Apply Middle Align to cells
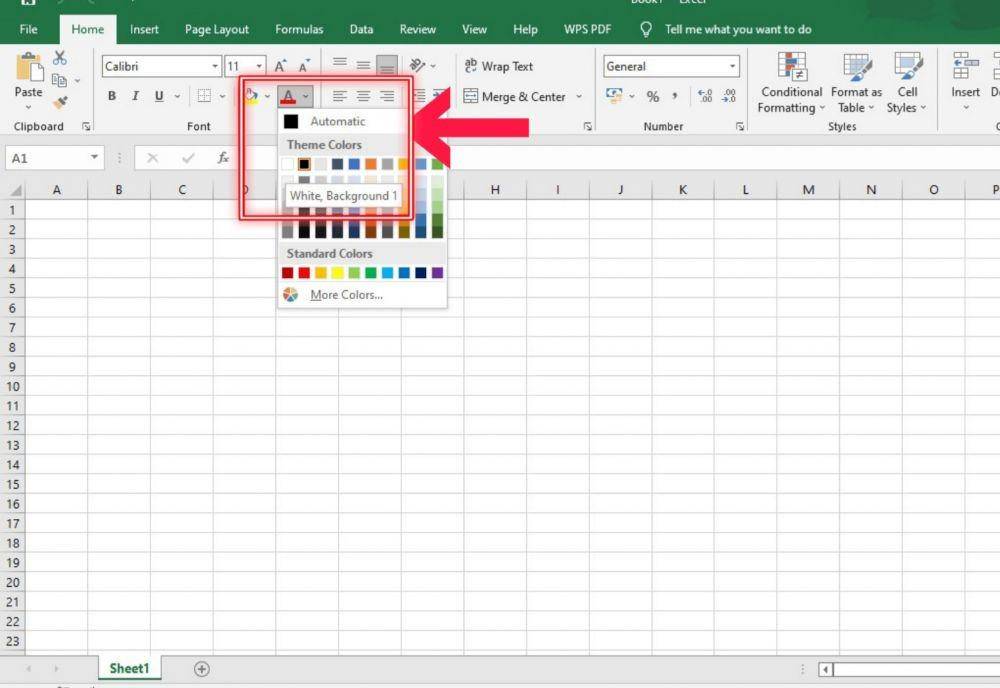This screenshot has height=688, width=1000. pyautogui.click(x=364, y=64)
